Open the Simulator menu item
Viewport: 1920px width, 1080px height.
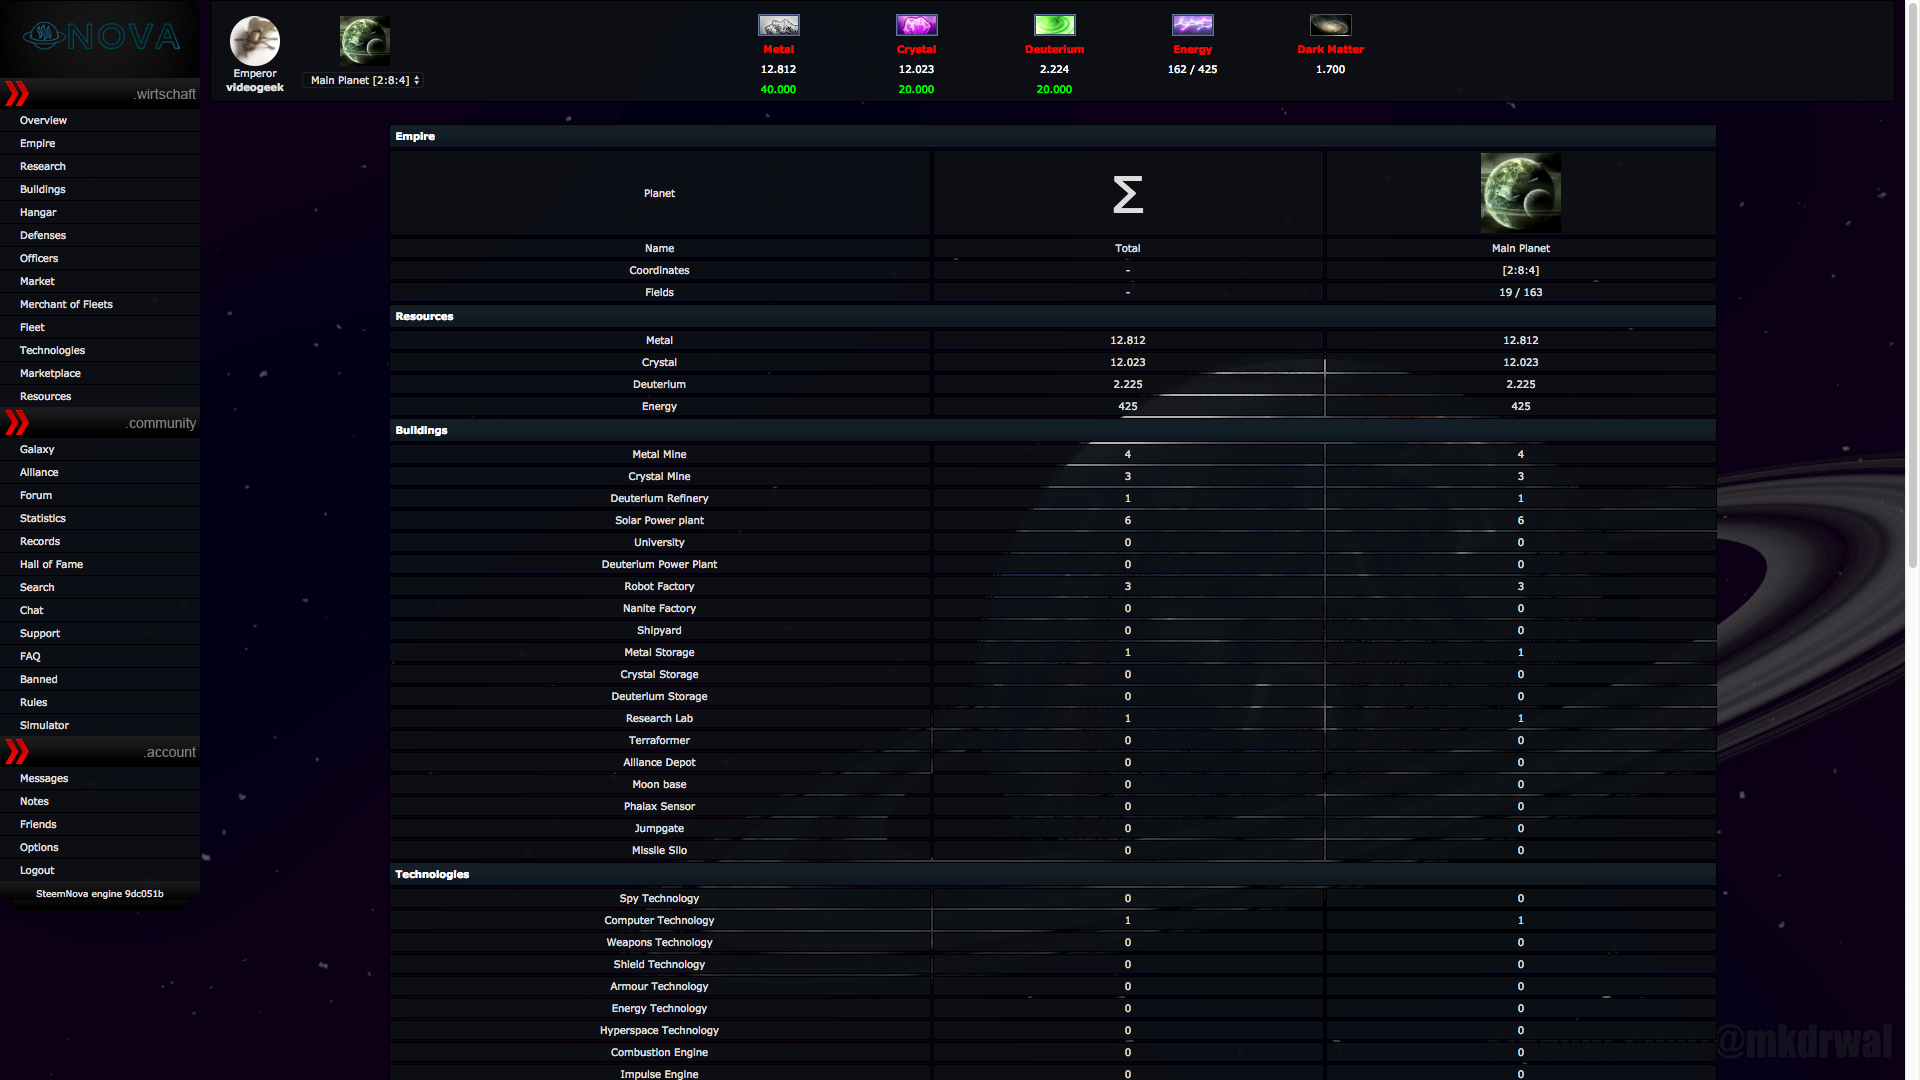[44, 725]
